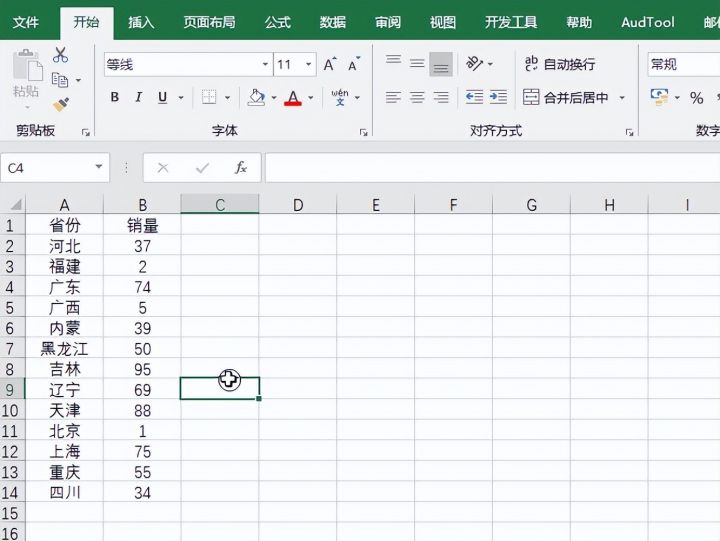Click the Cut scissors icon
720x541 pixels.
[x=60, y=55]
